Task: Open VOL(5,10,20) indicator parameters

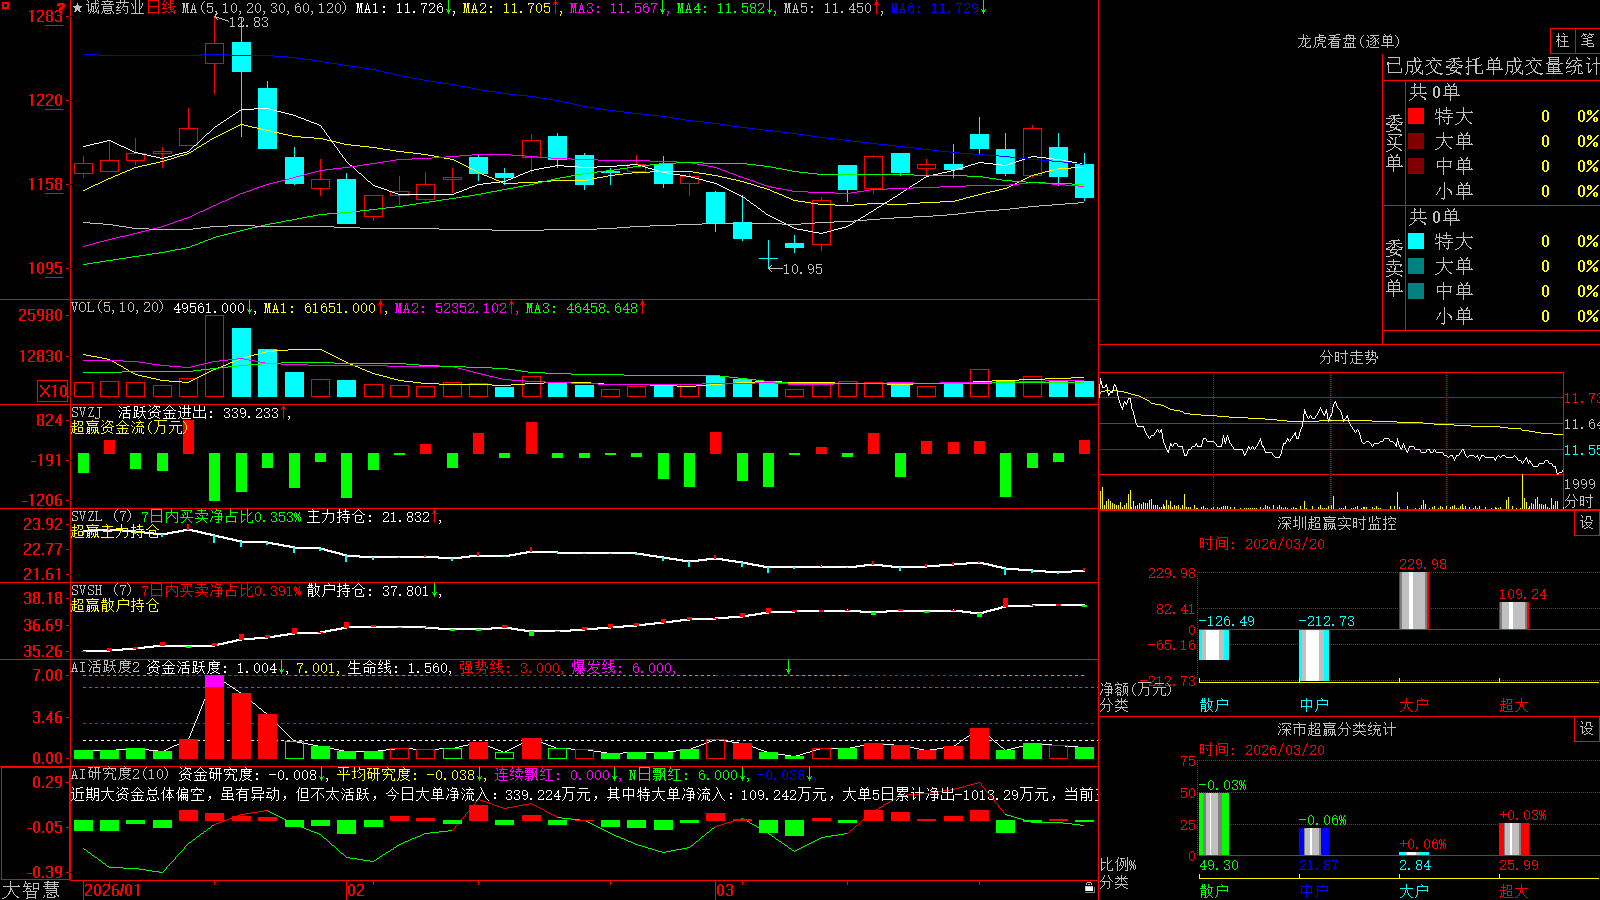Action: pyautogui.click(x=117, y=308)
